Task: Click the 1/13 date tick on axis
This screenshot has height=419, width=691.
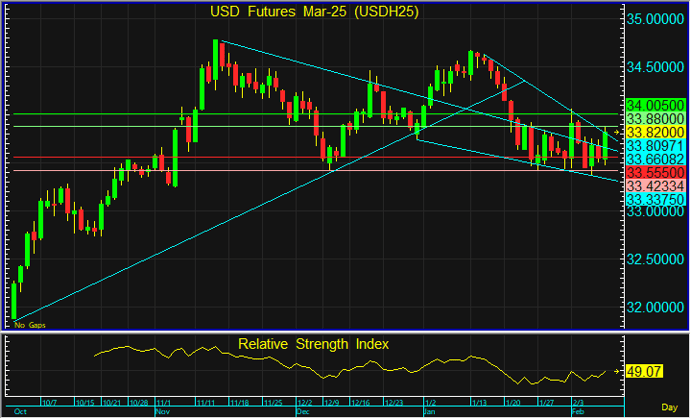Action: point(480,401)
